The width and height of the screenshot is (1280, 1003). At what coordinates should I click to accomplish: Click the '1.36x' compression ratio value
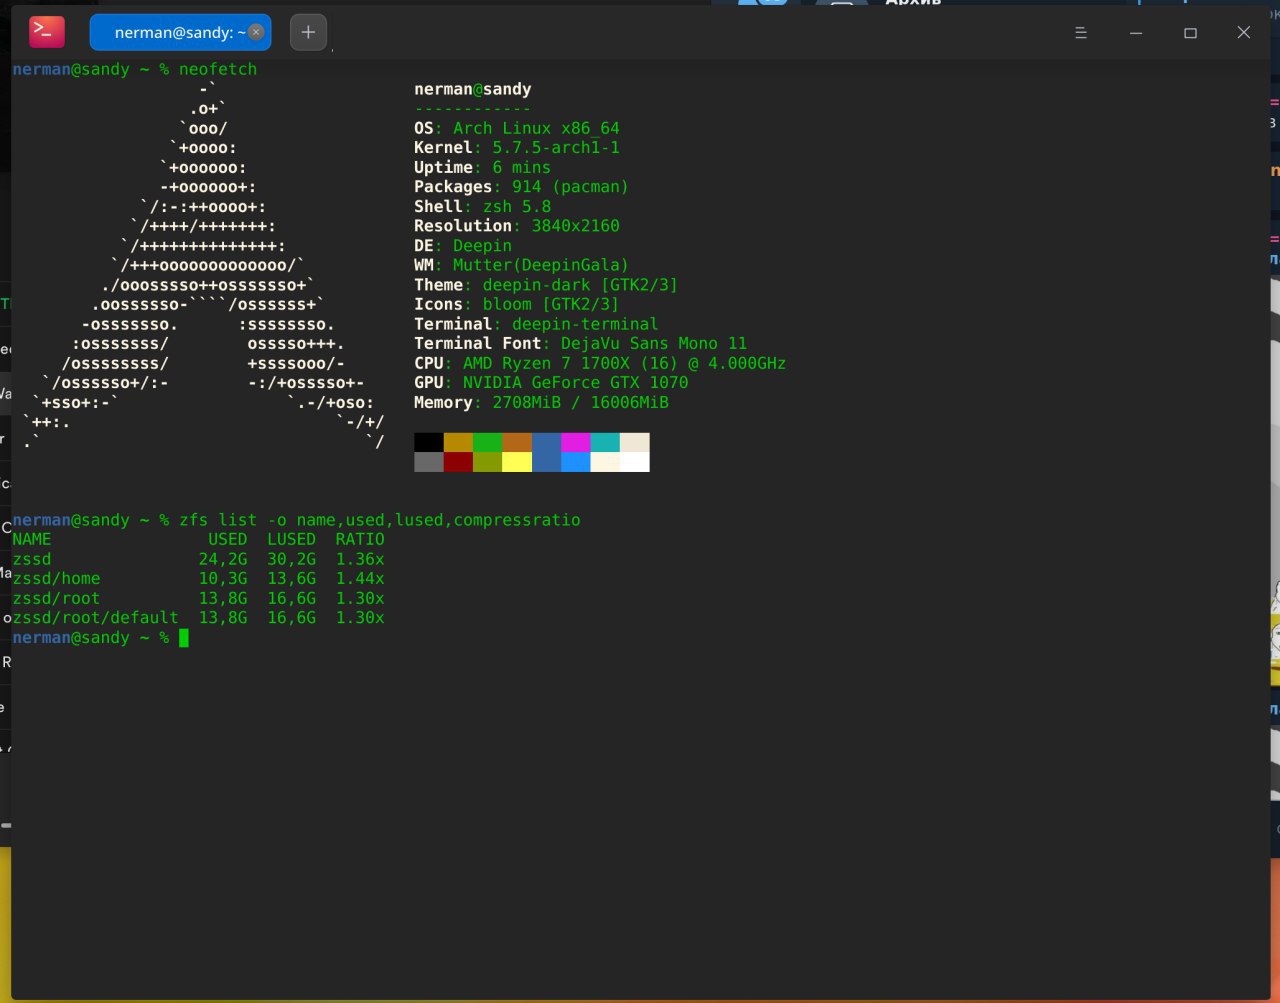pyautogui.click(x=360, y=559)
